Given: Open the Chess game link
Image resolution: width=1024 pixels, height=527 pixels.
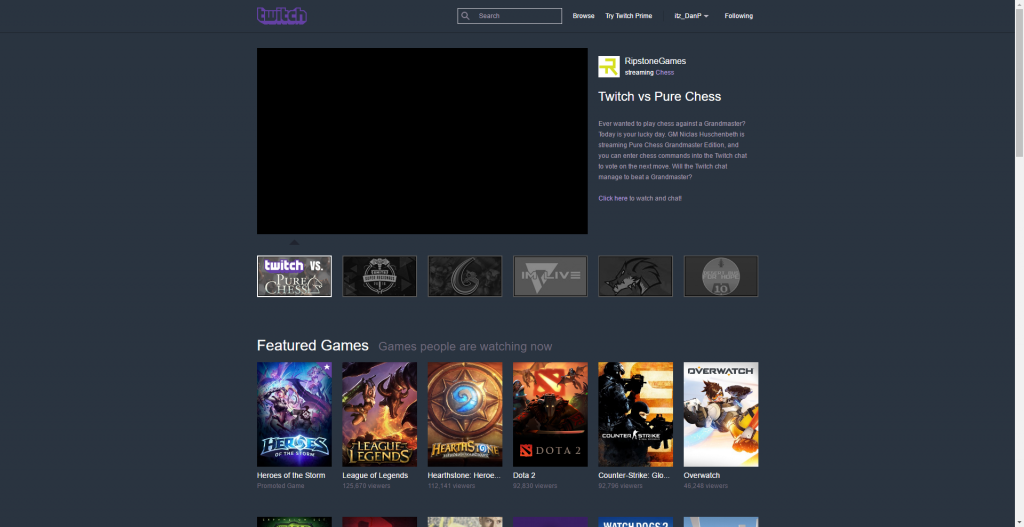Looking at the screenshot, I should (665, 72).
